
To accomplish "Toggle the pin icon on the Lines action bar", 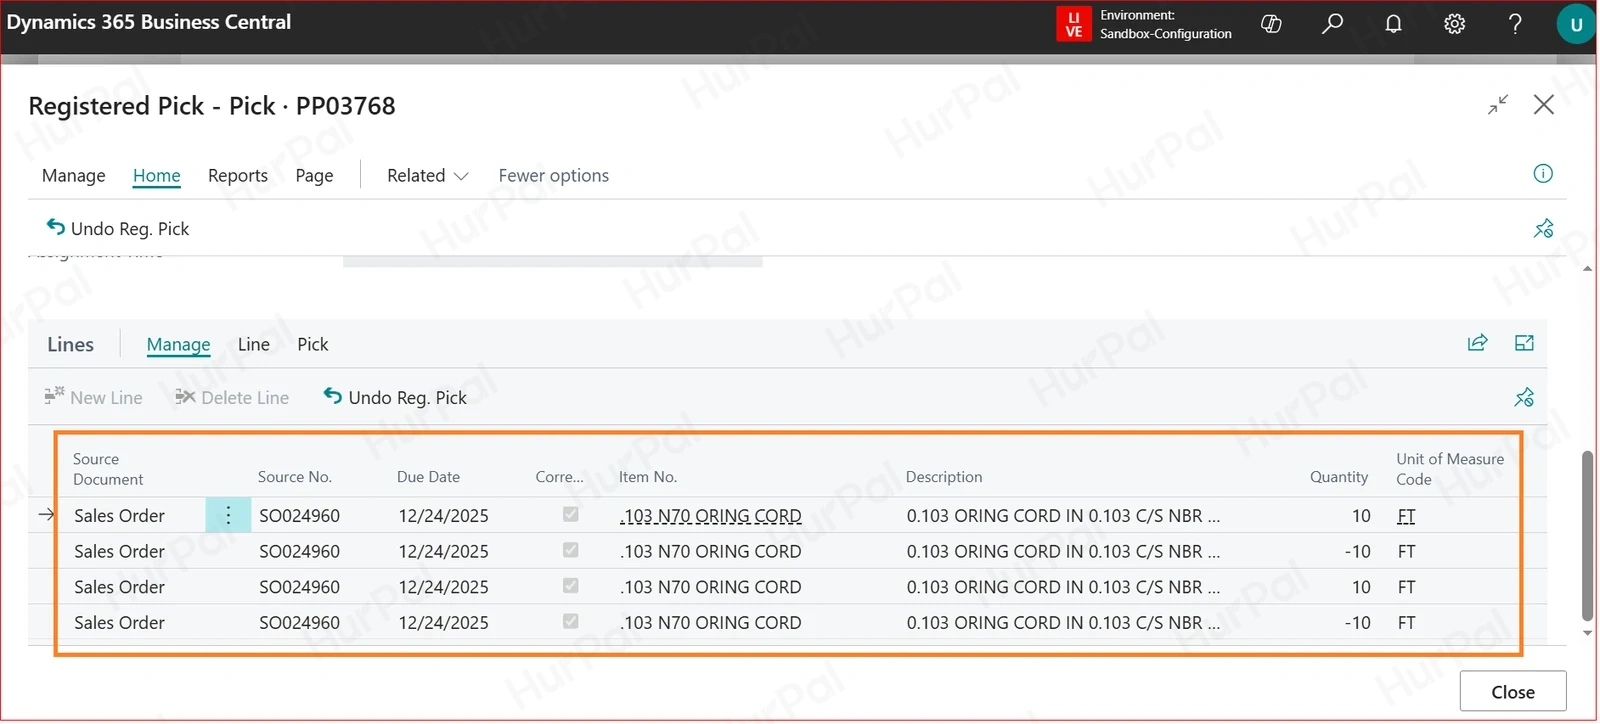I will (1524, 398).
